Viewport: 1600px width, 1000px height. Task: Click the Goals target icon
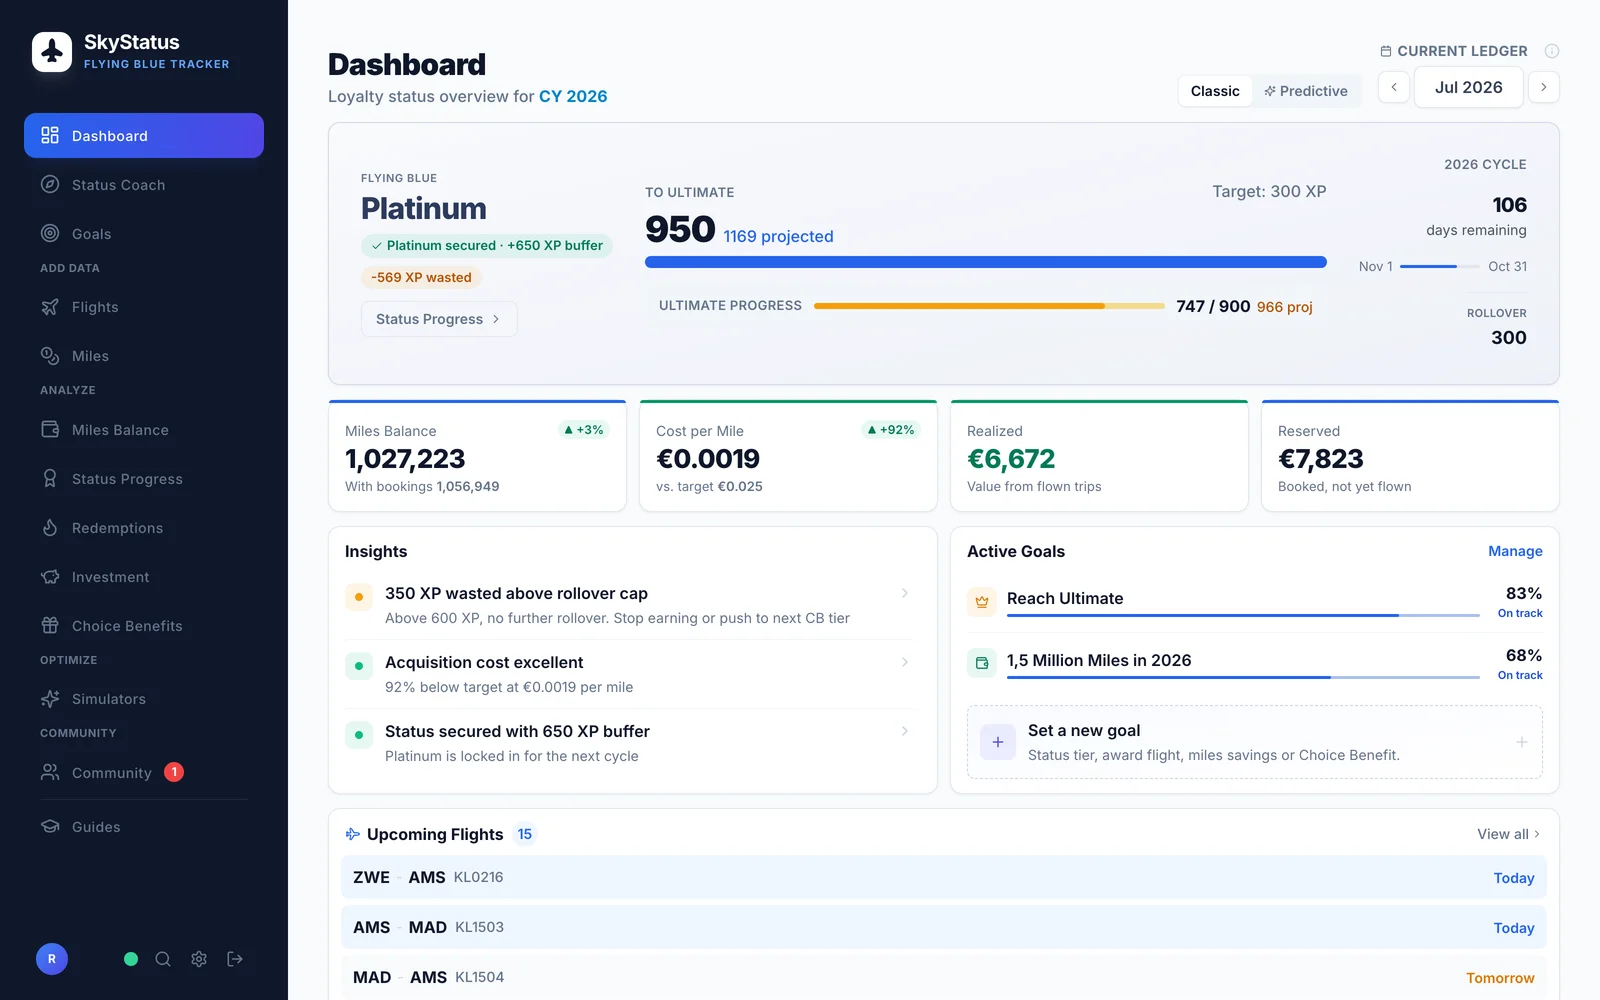[50, 233]
